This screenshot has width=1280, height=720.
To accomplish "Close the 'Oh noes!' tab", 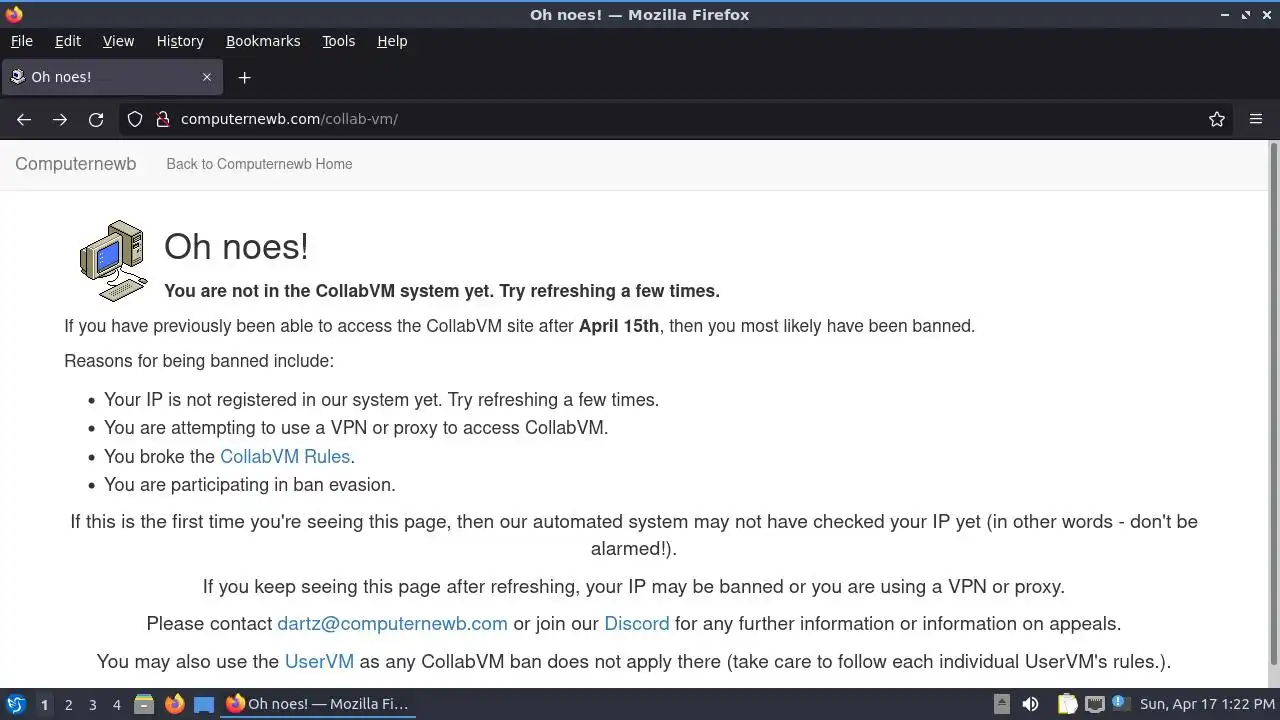I will (207, 77).
